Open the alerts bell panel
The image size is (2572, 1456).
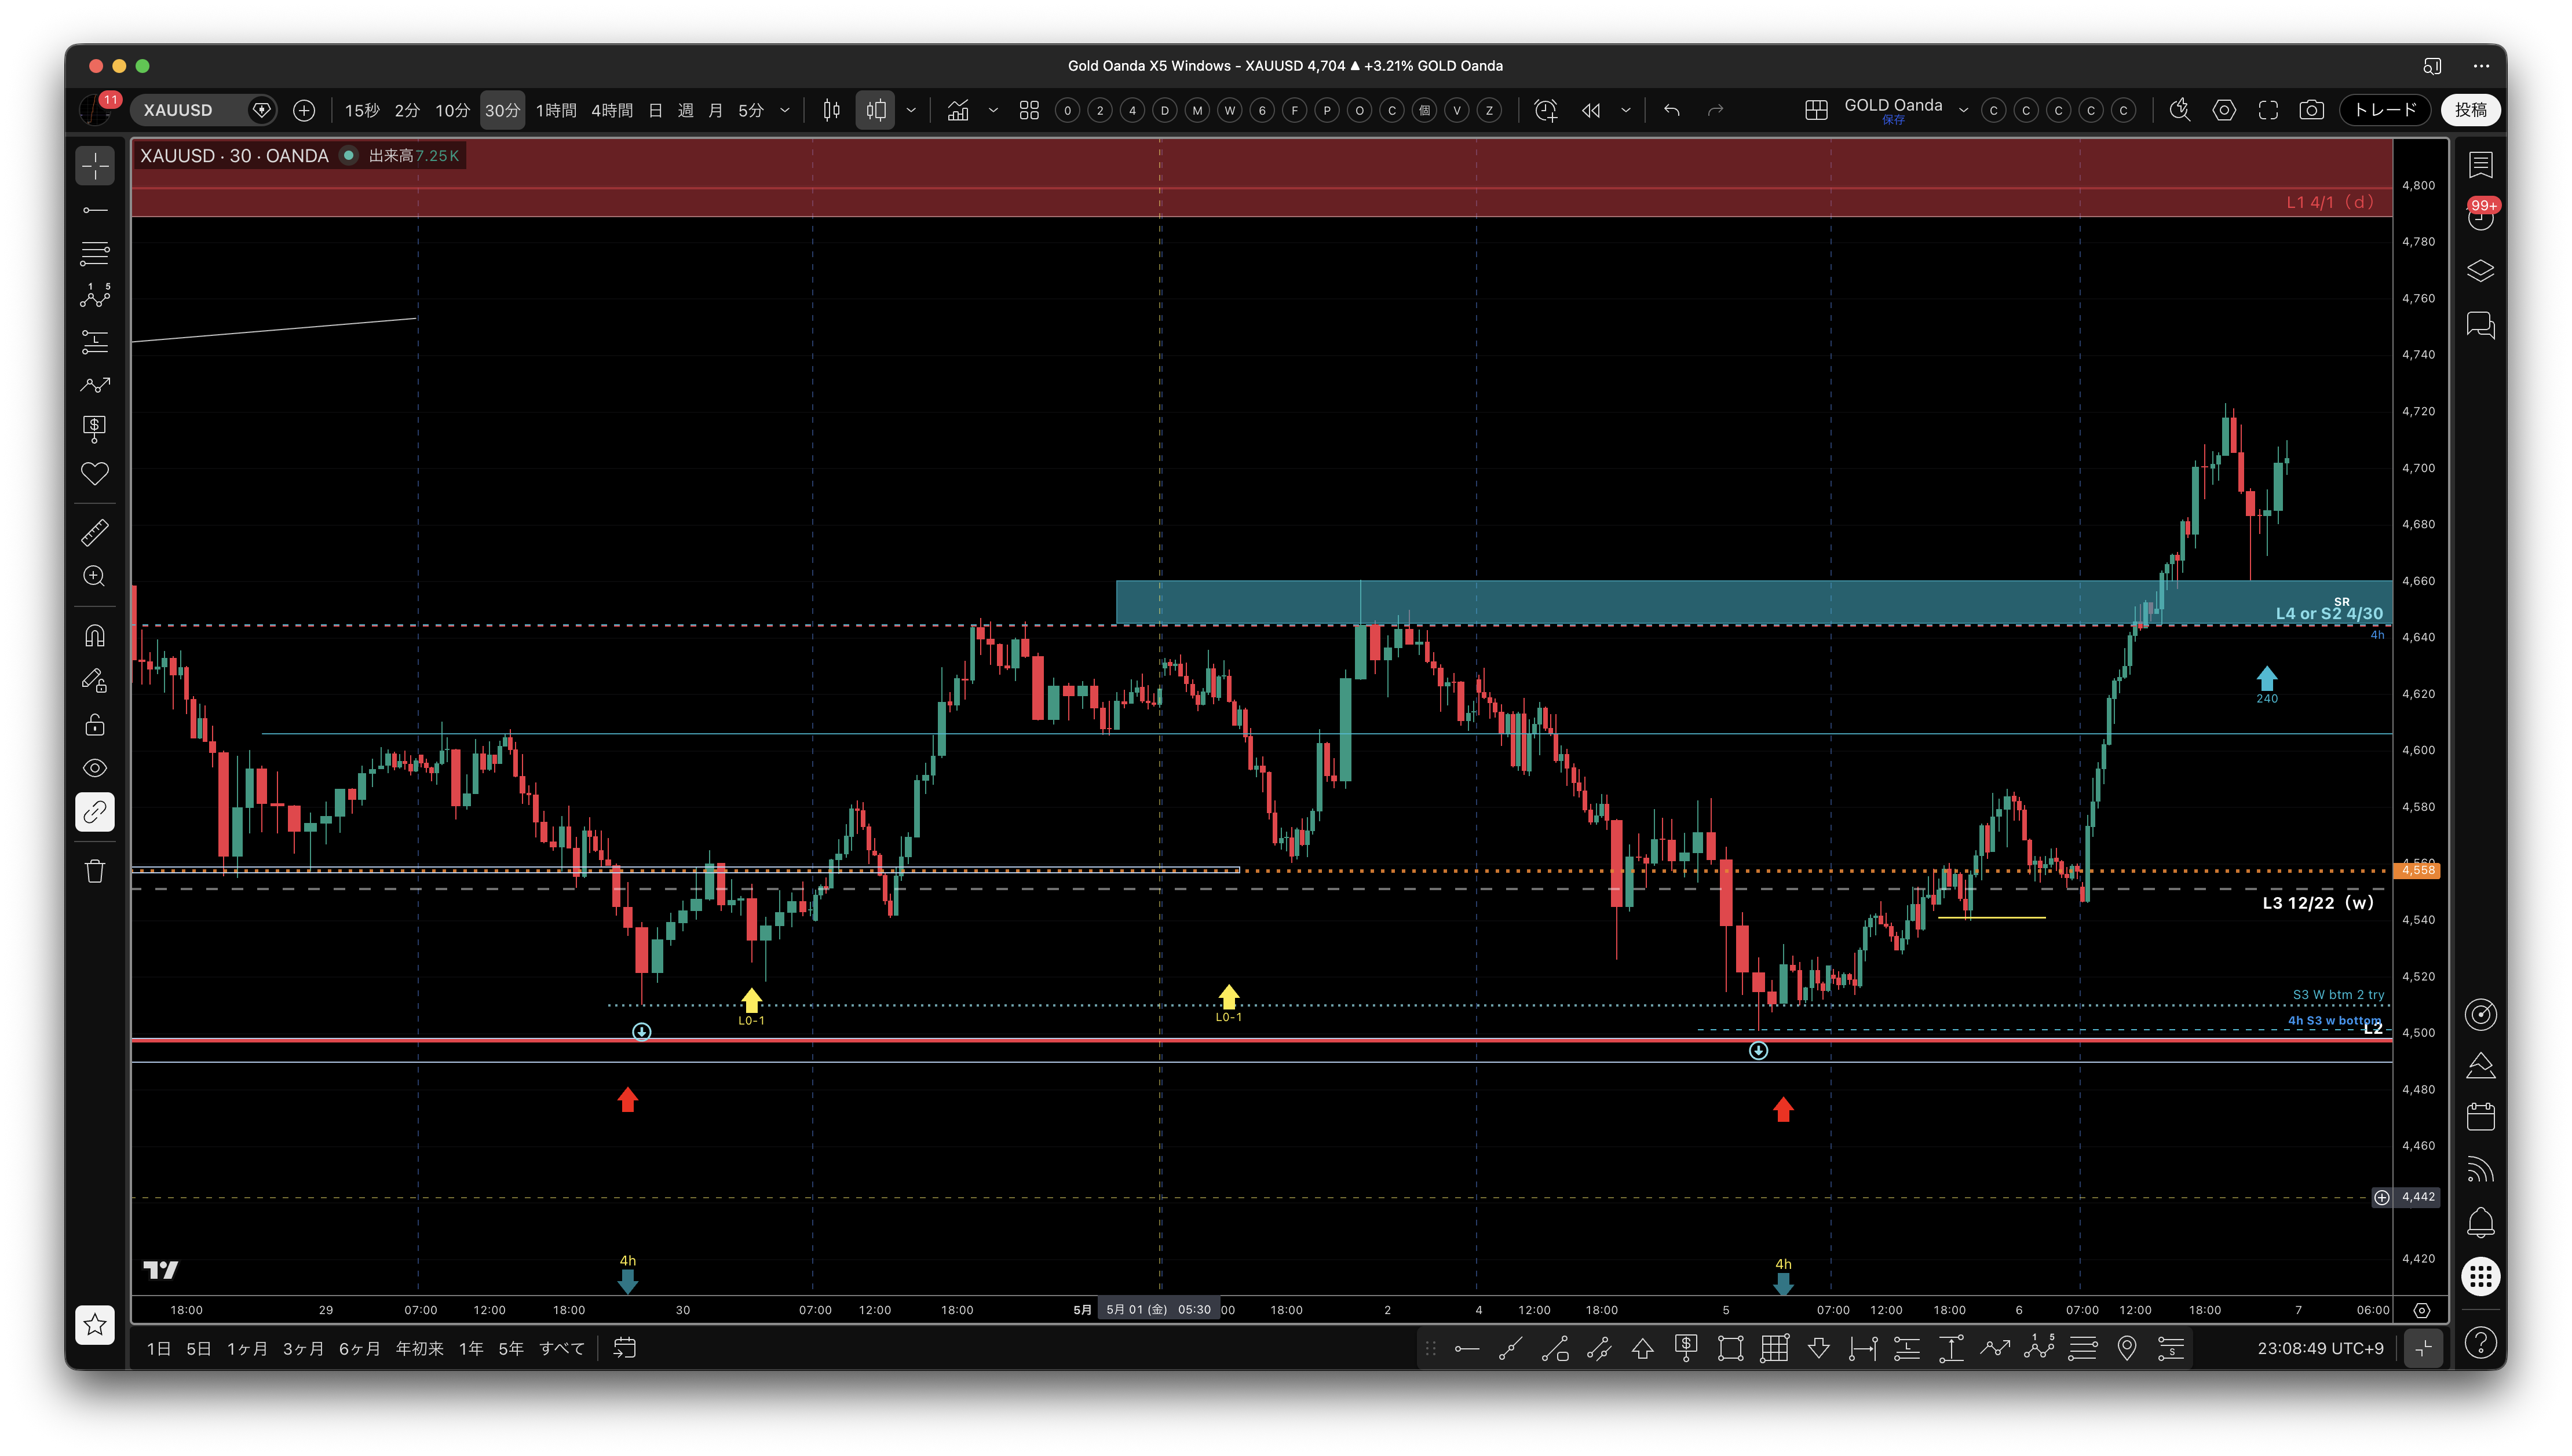point(2481,1222)
